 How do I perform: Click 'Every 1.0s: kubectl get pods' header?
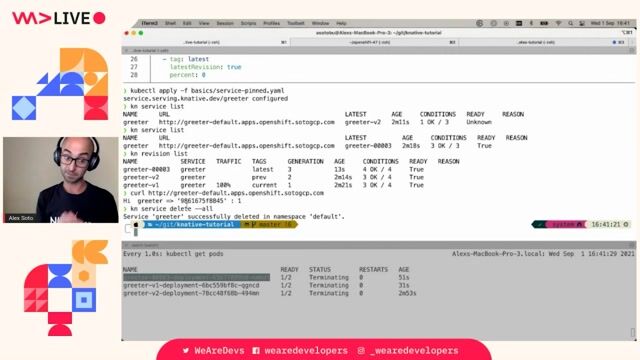pyautogui.click(x=173, y=253)
